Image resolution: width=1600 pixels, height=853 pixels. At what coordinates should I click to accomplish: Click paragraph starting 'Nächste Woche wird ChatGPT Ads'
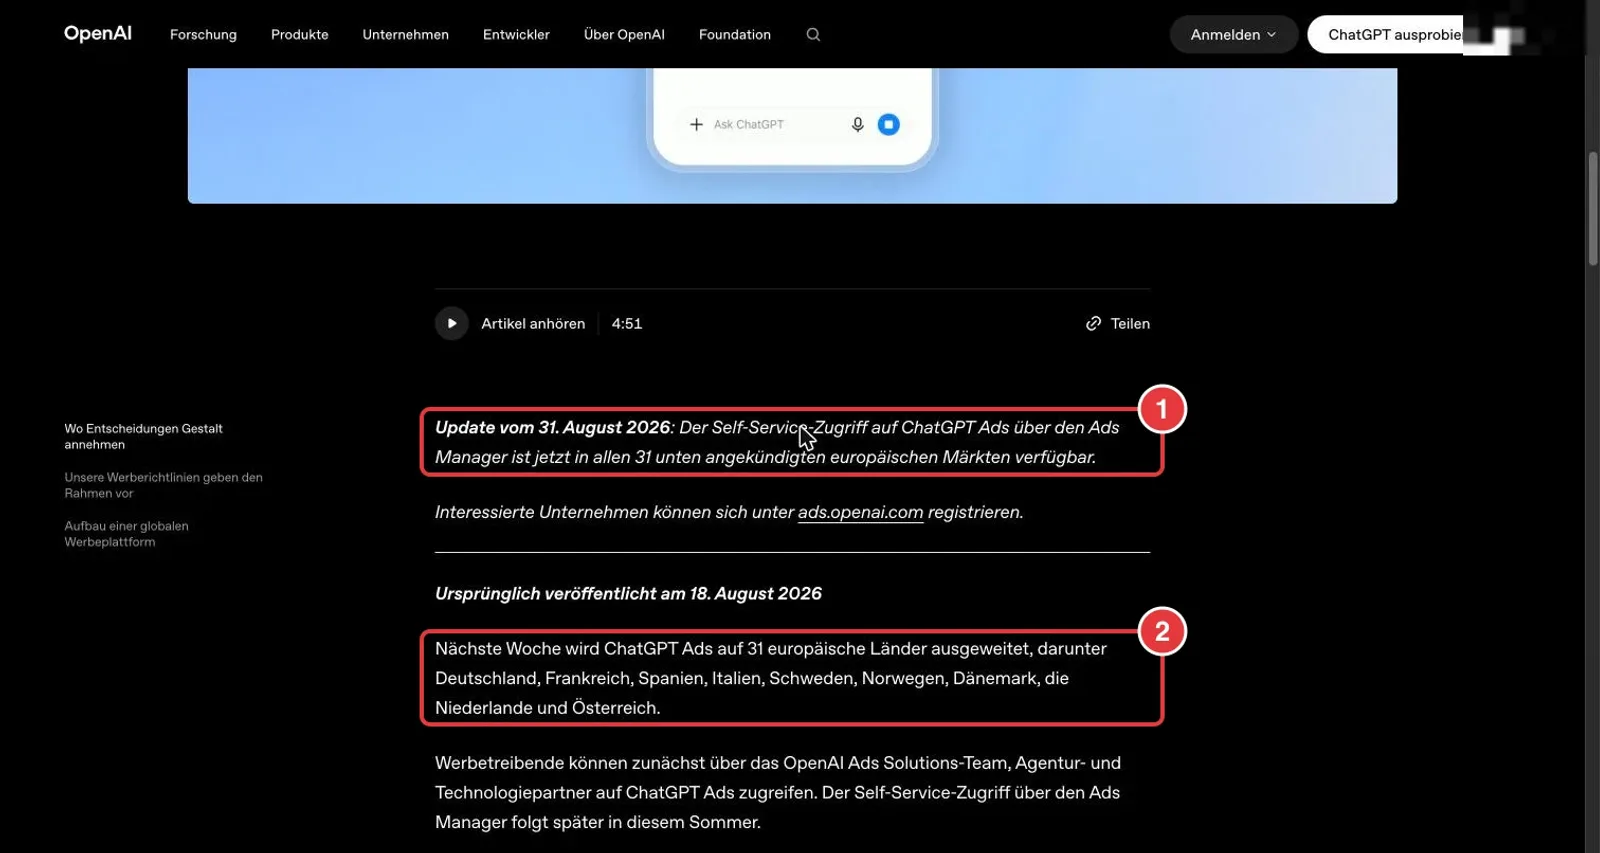[x=771, y=678]
